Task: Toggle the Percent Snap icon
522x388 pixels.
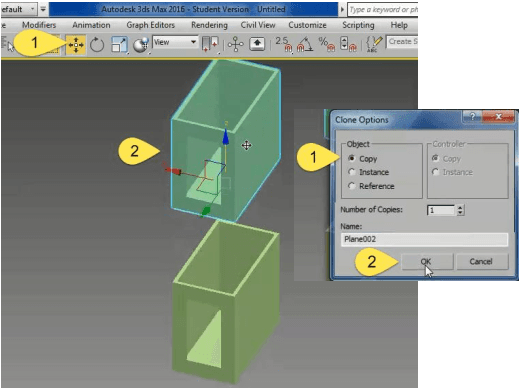Action: click(x=326, y=44)
